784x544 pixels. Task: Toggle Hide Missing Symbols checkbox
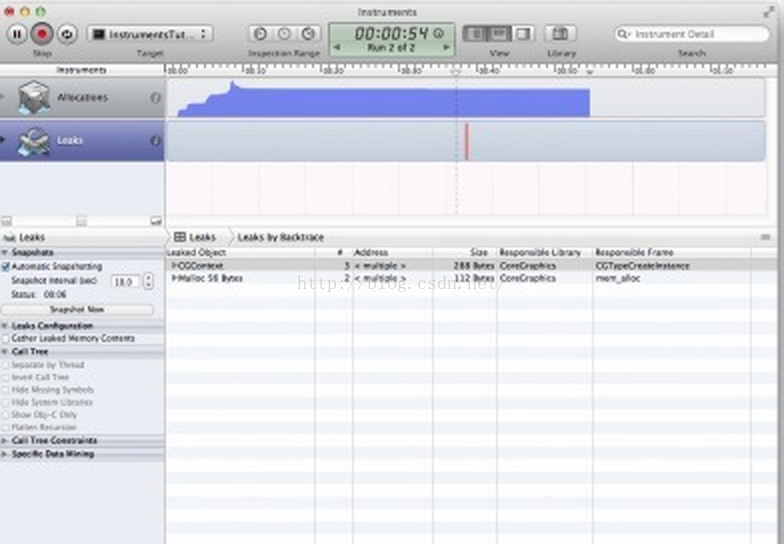pyautogui.click(x=6, y=390)
